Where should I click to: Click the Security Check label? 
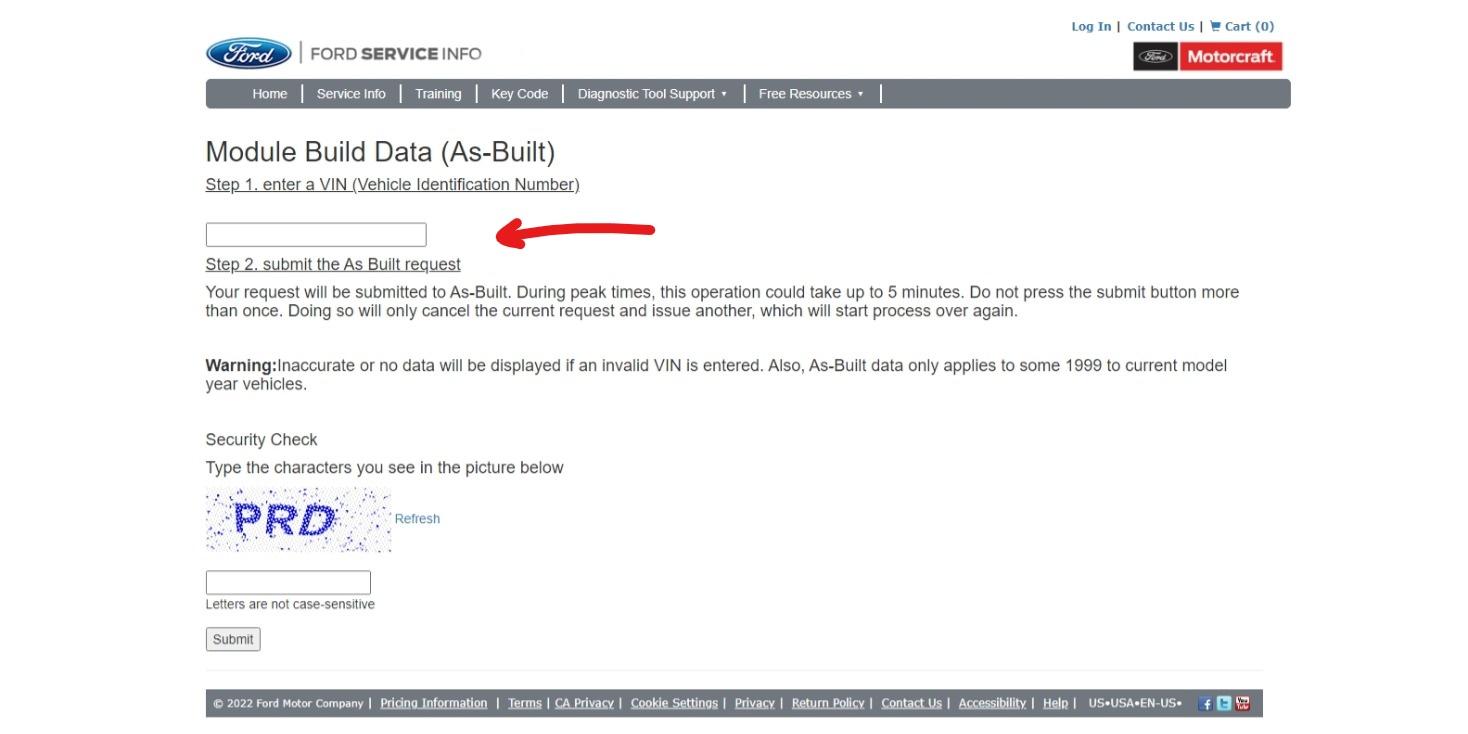(x=261, y=440)
